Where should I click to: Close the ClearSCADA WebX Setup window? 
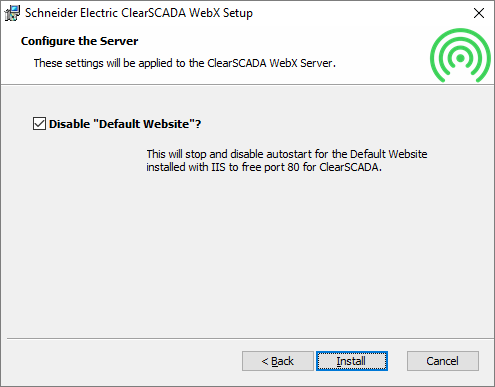pyautogui.click(x=479, y=13)
